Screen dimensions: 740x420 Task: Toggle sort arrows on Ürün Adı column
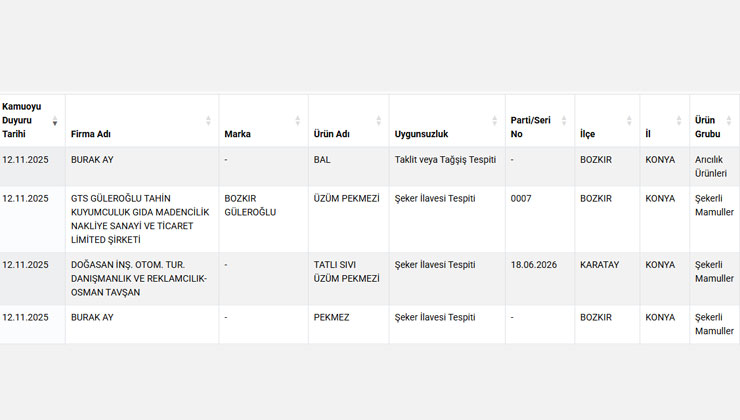click(x=378, y=121)
